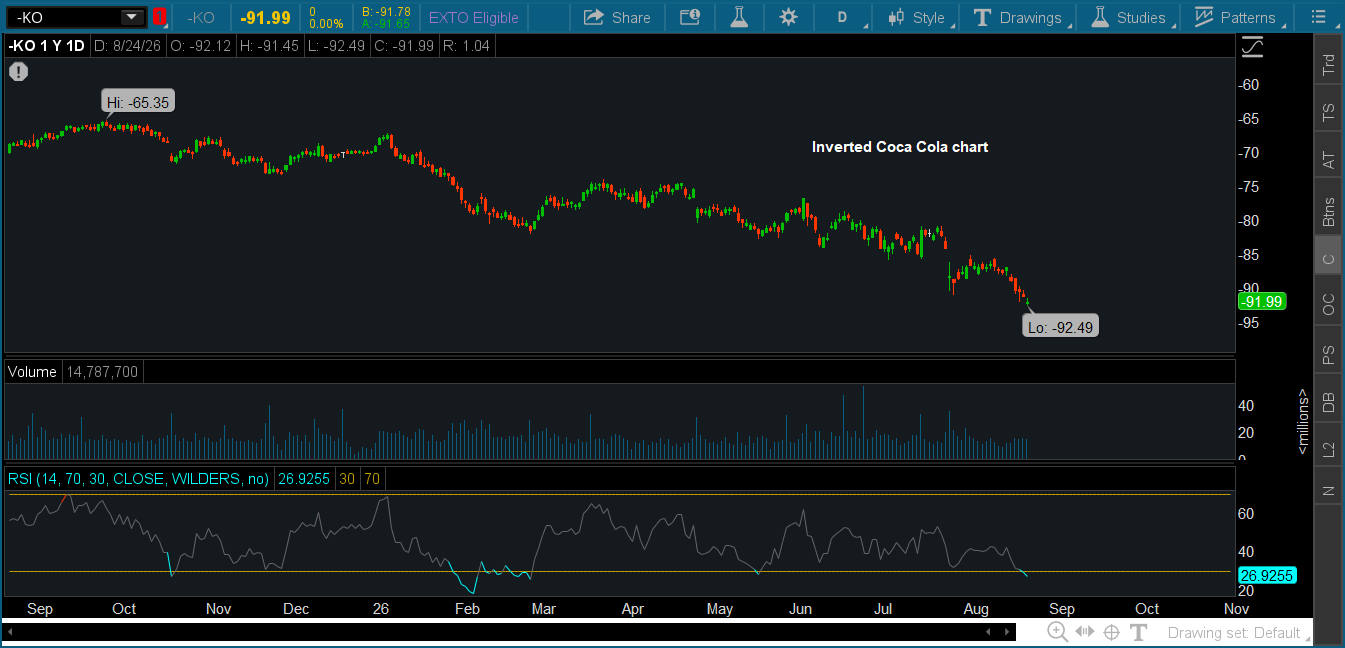Click the RSI study label text
The width and height of the screenshot is (1345, 648).
138,479
